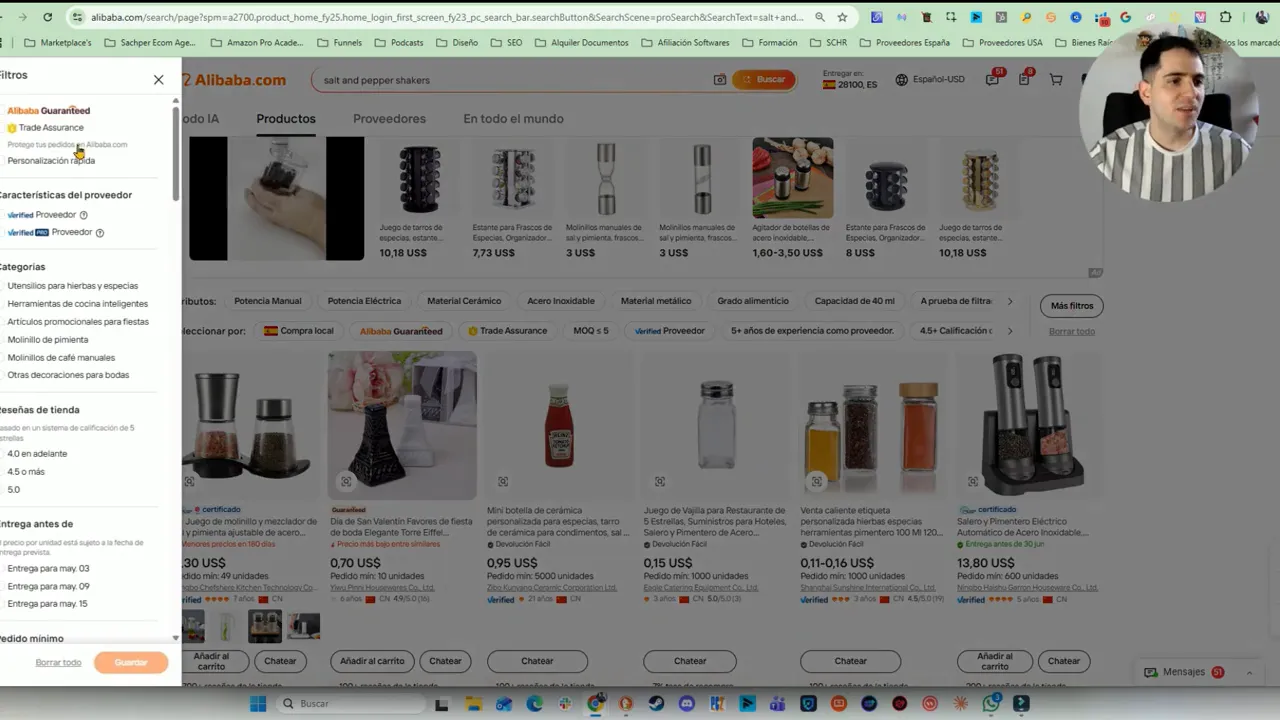Expand attribute chips with the right arrow
The height and width of the screenshot is (720, 1280).
click(x=1010, y=301)
